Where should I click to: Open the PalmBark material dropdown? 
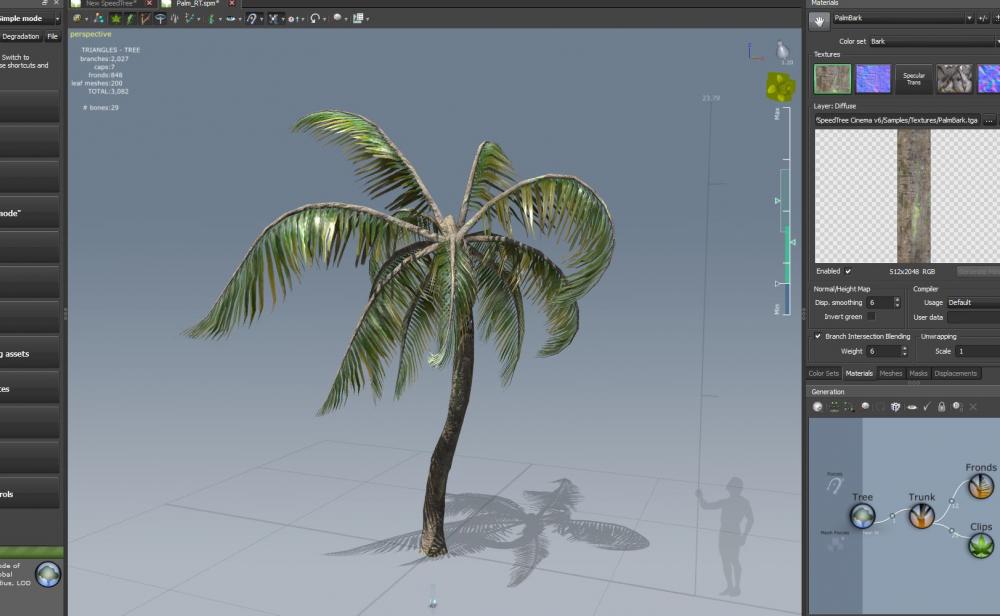tap(967, 19)
